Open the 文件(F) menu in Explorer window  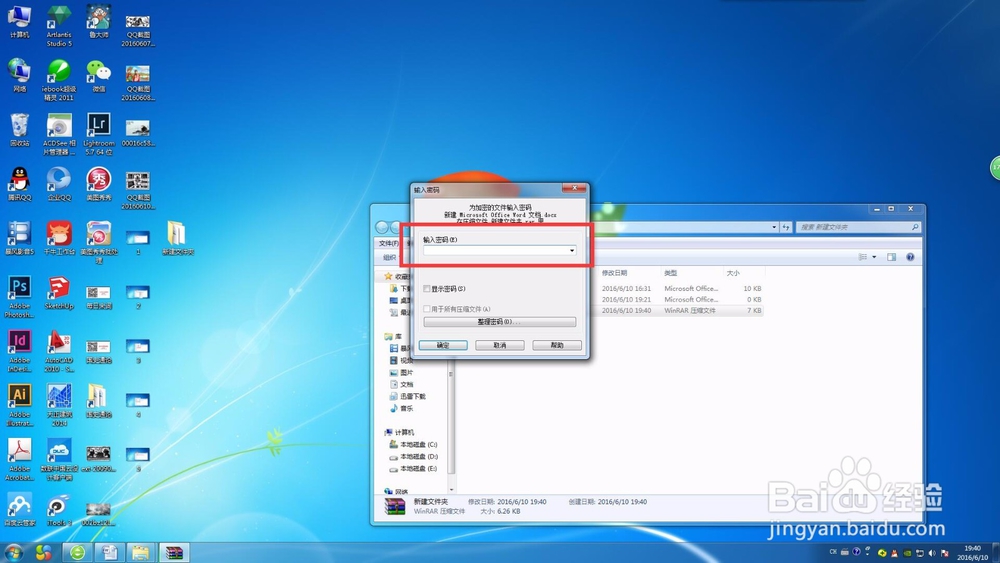pyautogui.click(x=388, y=244)
